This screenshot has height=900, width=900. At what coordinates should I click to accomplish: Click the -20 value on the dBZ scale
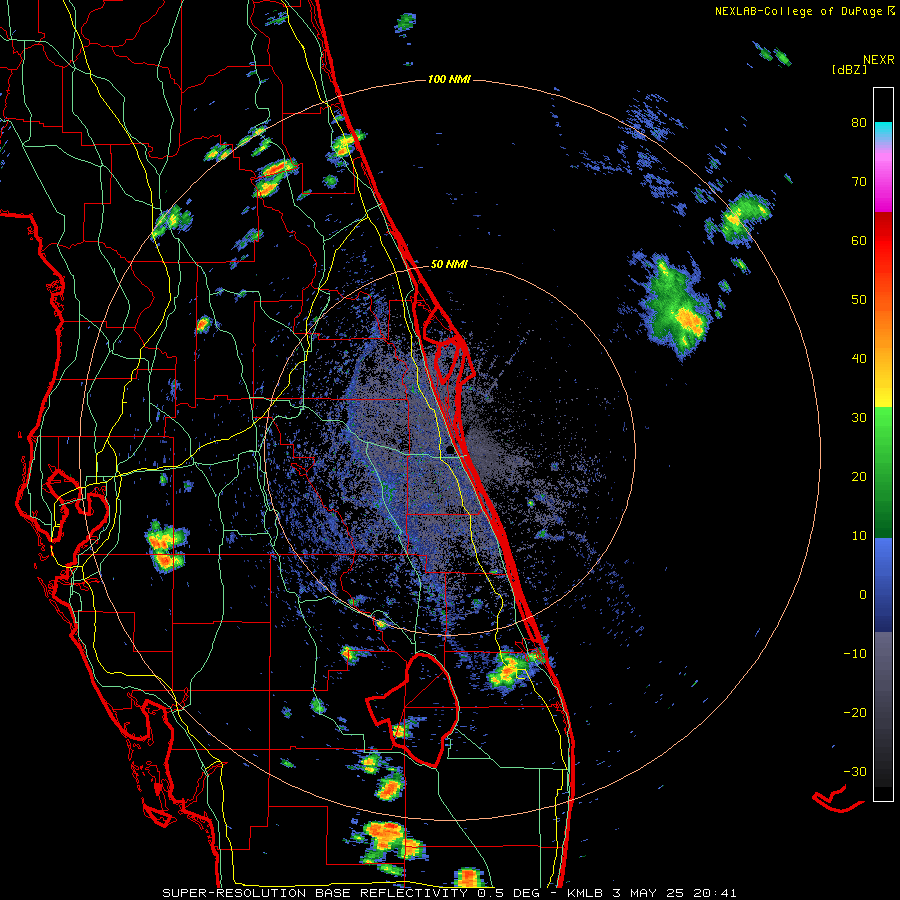[855, 712]
